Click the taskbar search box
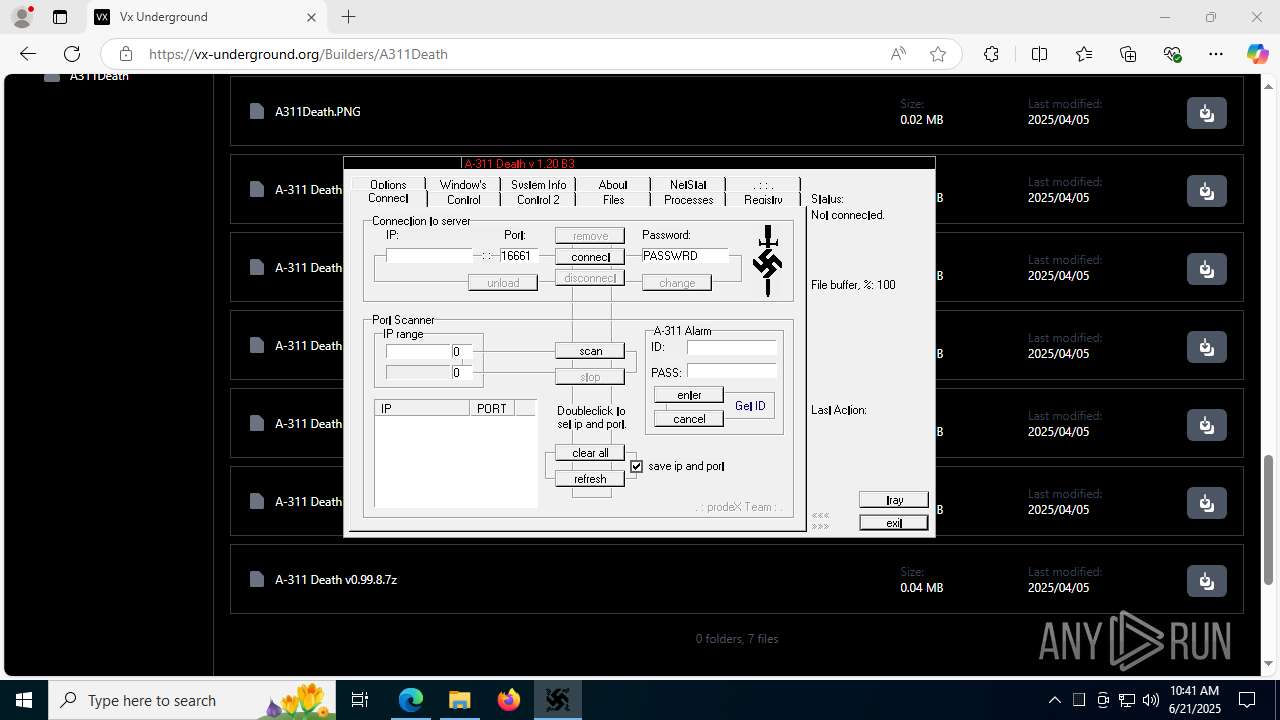The width and height of the screenshot is (1280, 720). click(x=193, y=700)
